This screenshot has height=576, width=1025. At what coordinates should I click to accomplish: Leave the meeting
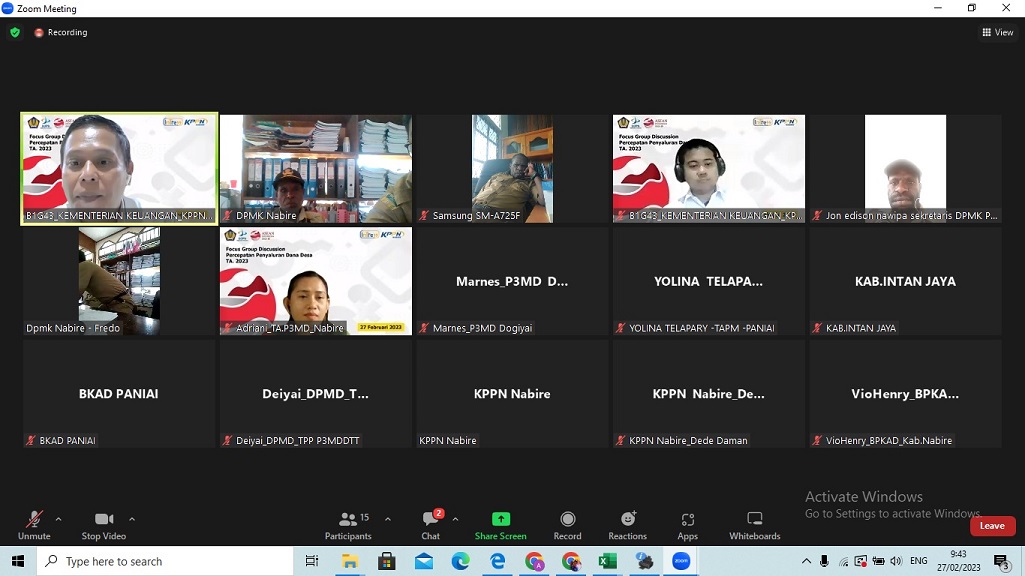pos(992,526)
